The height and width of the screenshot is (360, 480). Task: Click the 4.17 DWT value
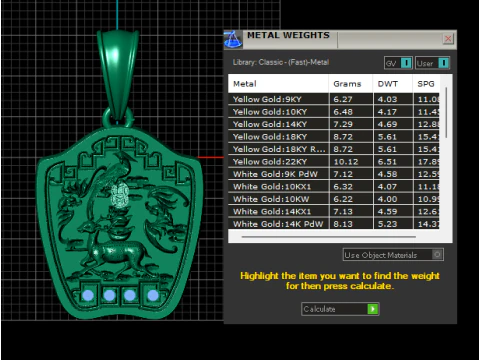(387, 112)
